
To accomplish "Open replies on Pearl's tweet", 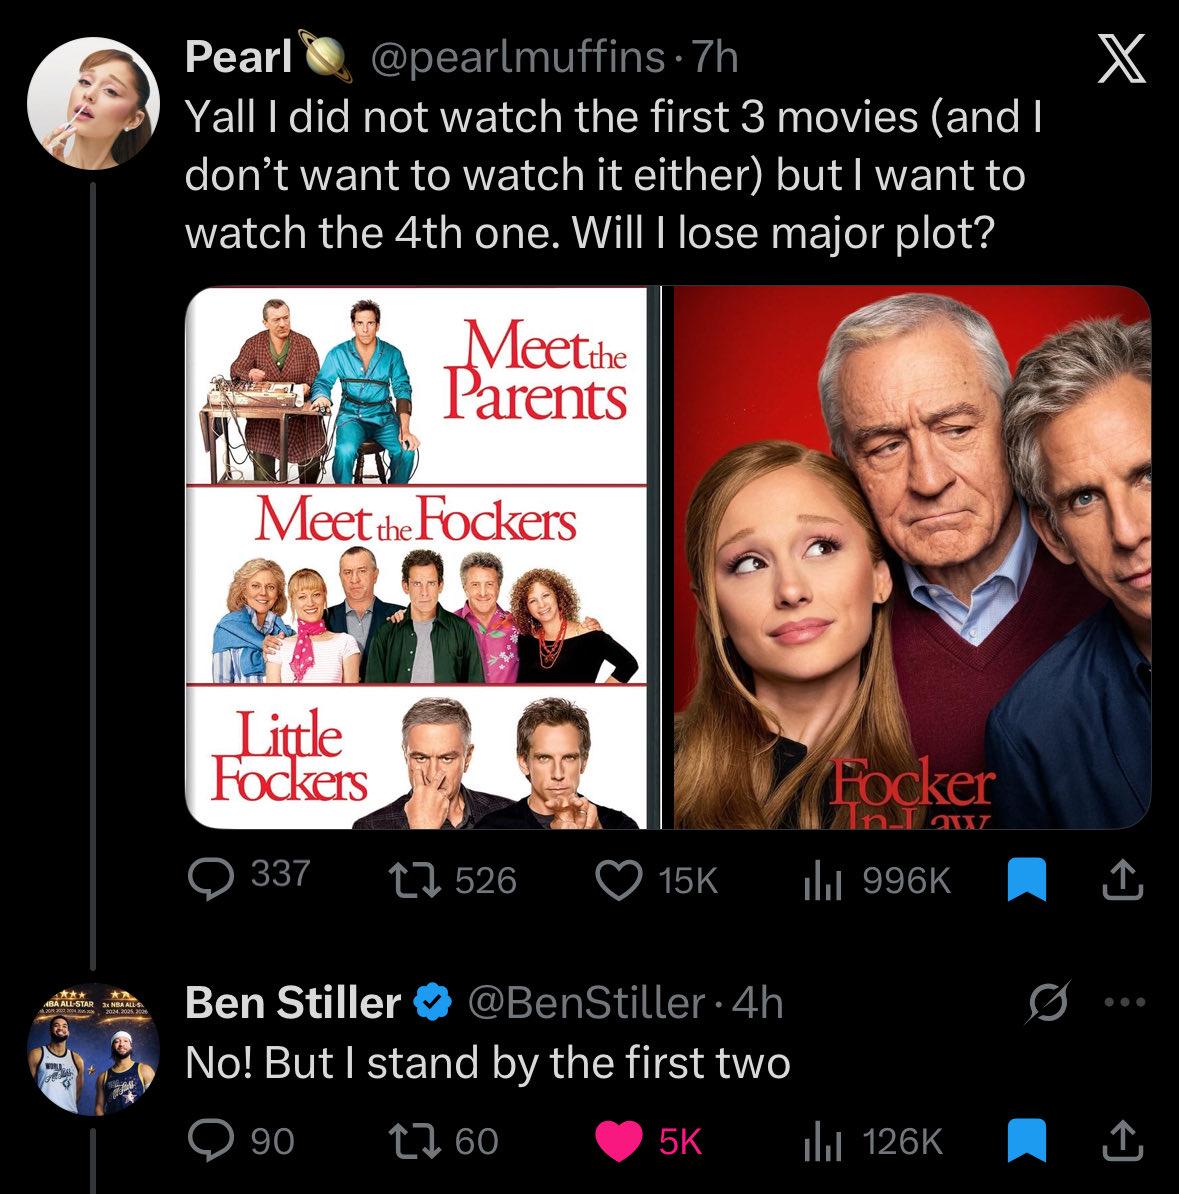I will point(212,879).
